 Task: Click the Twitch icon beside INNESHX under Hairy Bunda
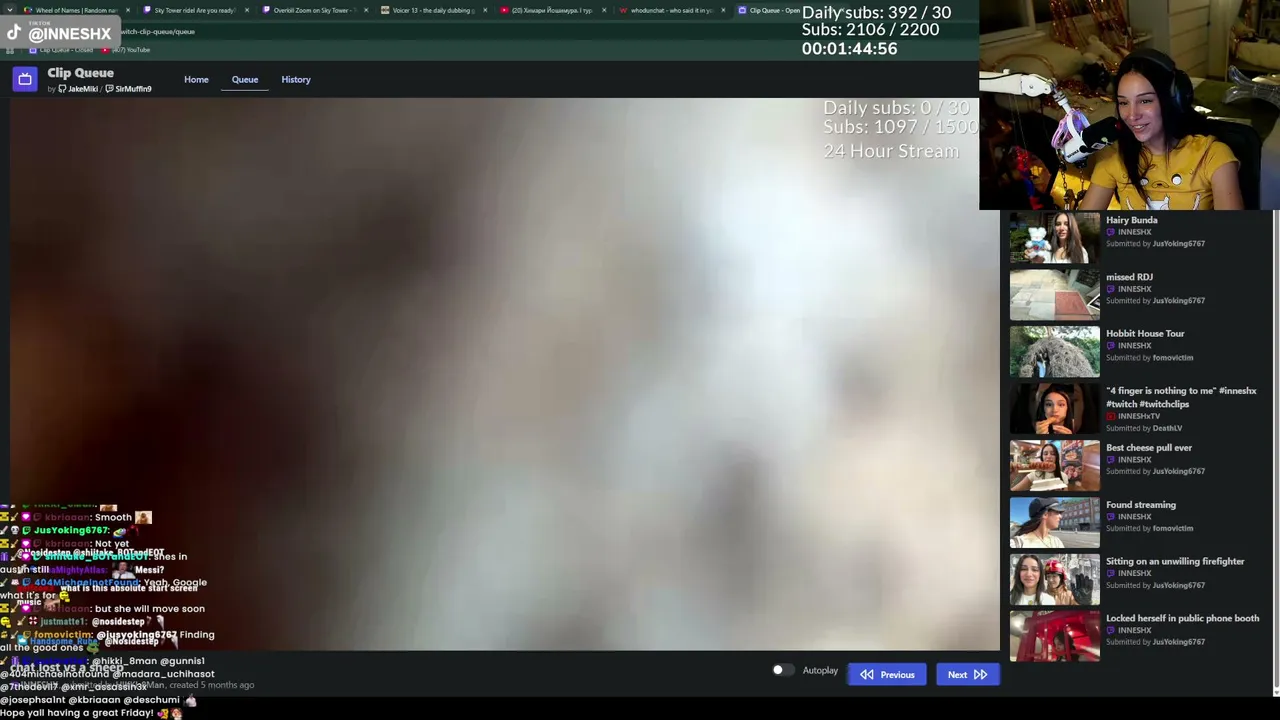tap(1111, 232)
